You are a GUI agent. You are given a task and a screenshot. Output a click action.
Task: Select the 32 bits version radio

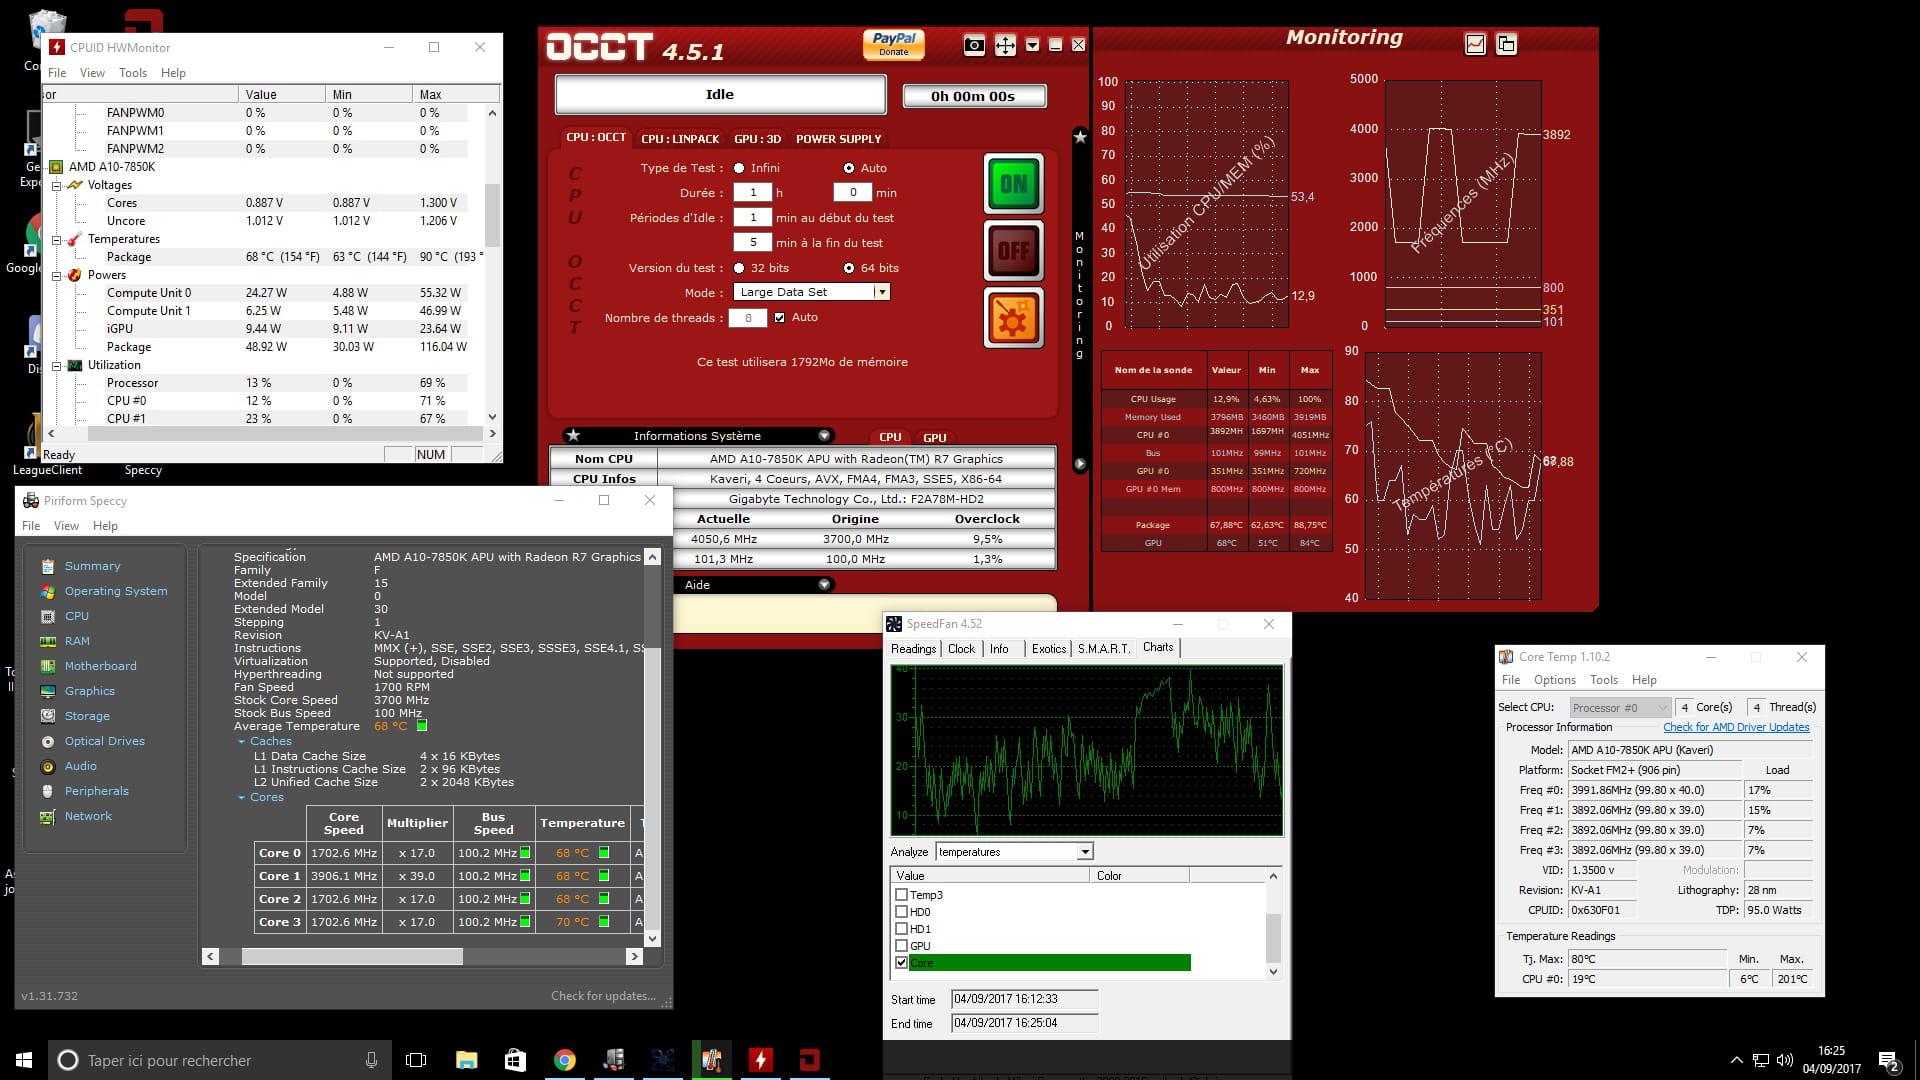739,268
